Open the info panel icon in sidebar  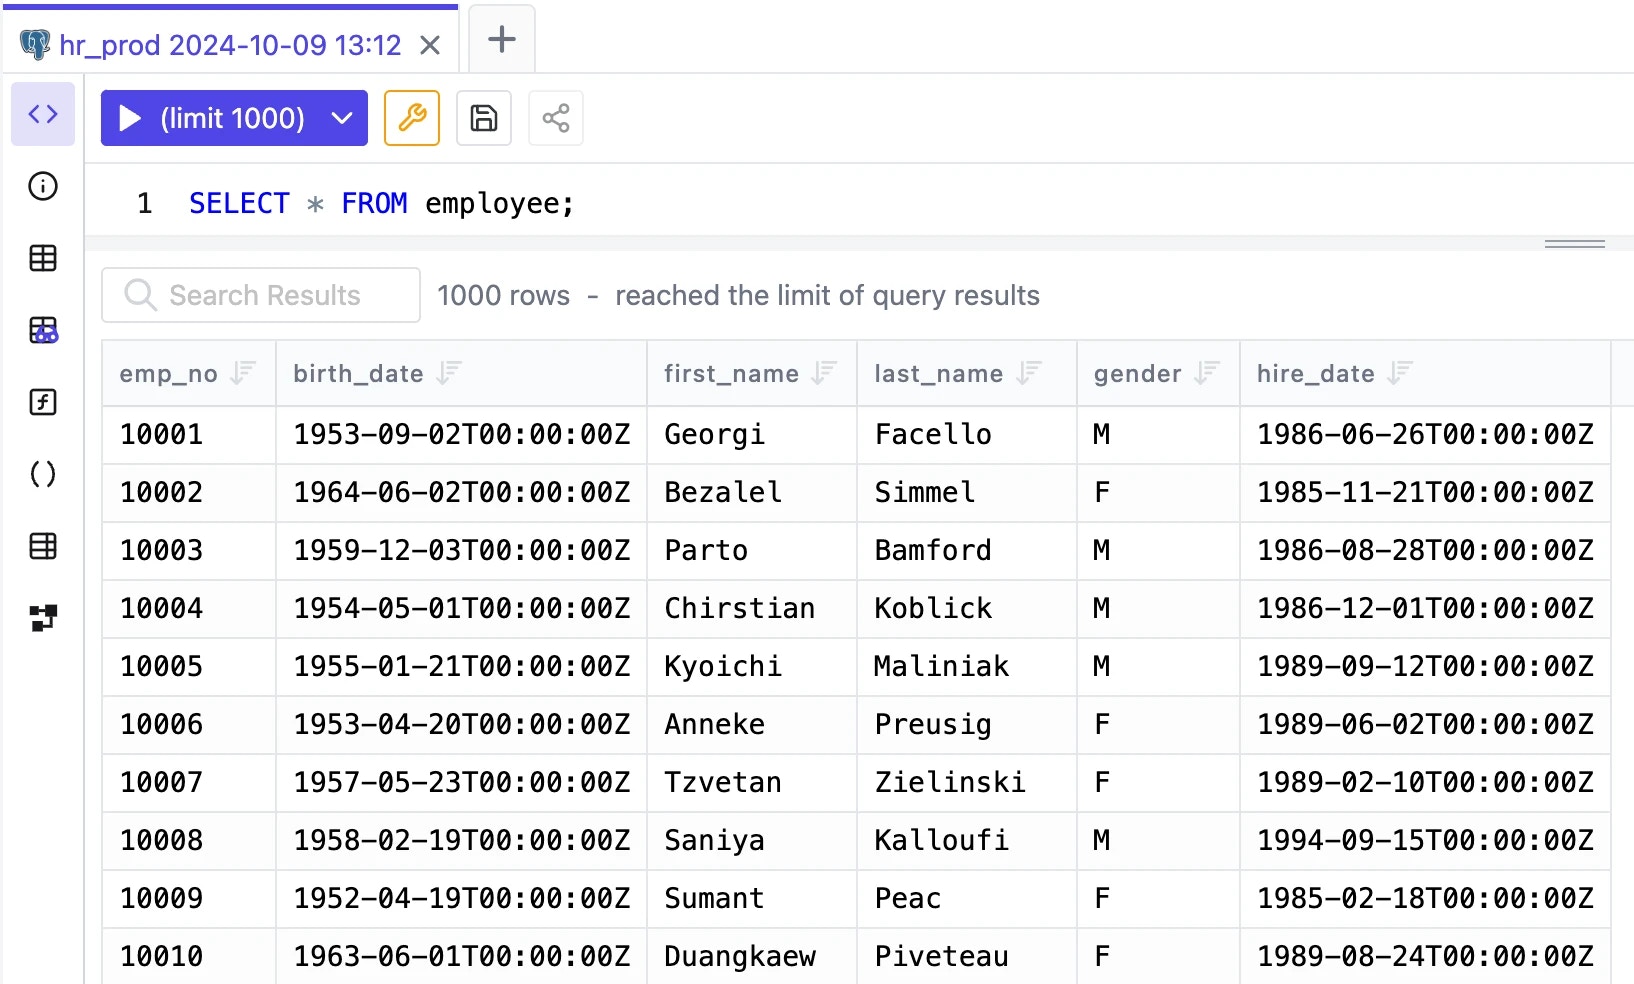[x=43, y=186]
